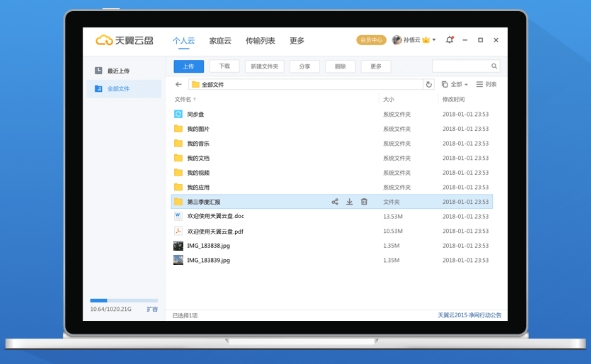Screen dimensions: 591x364
Task: Sort by the 修改时间 column header
Action: (453, 99)
